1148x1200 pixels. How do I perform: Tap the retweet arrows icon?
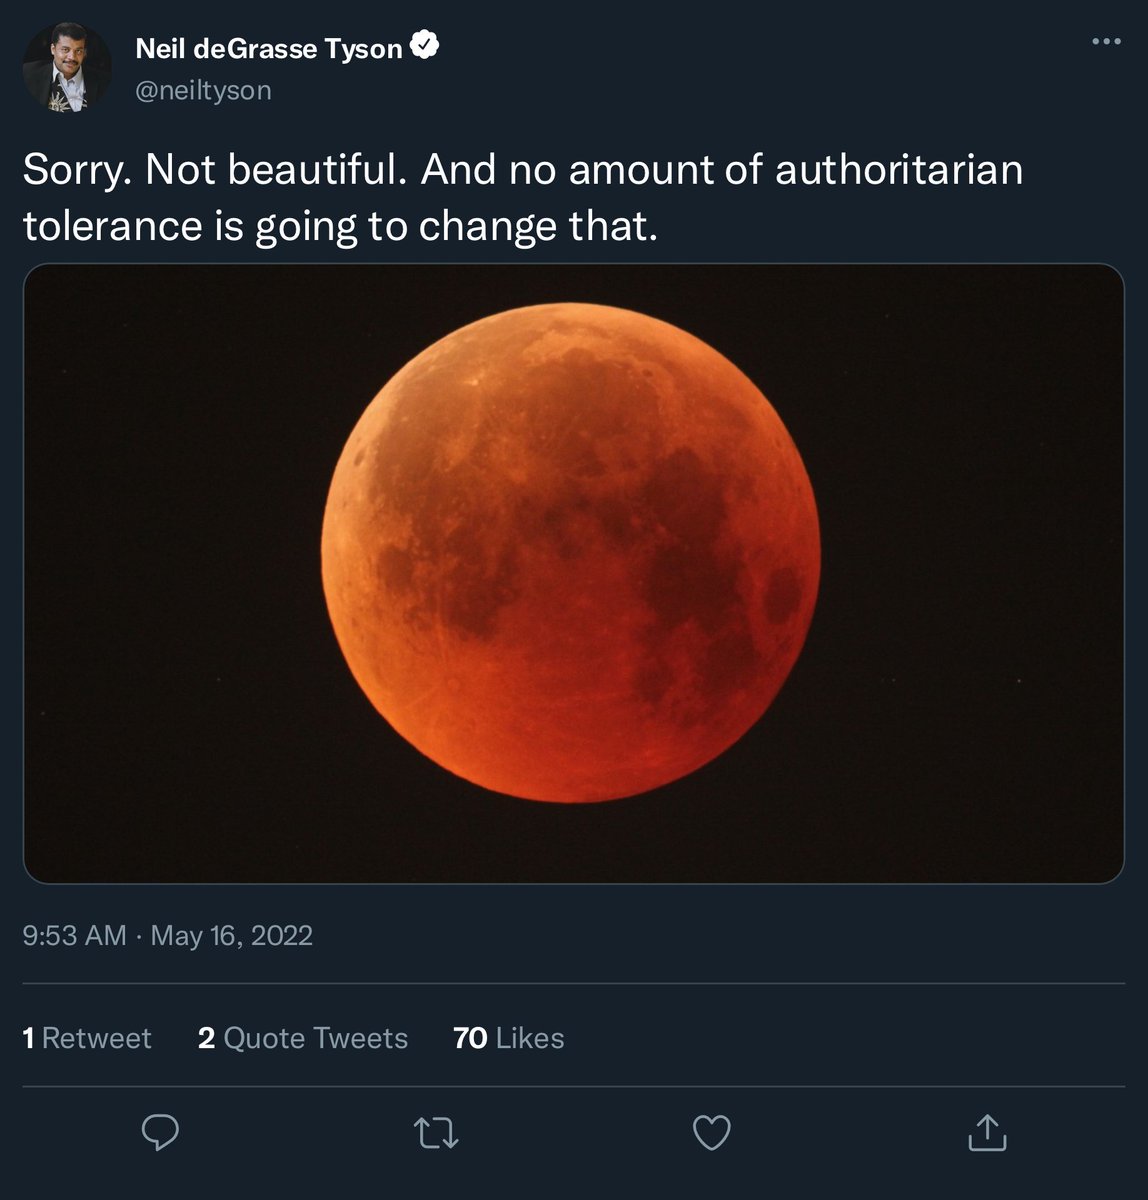436,1133
